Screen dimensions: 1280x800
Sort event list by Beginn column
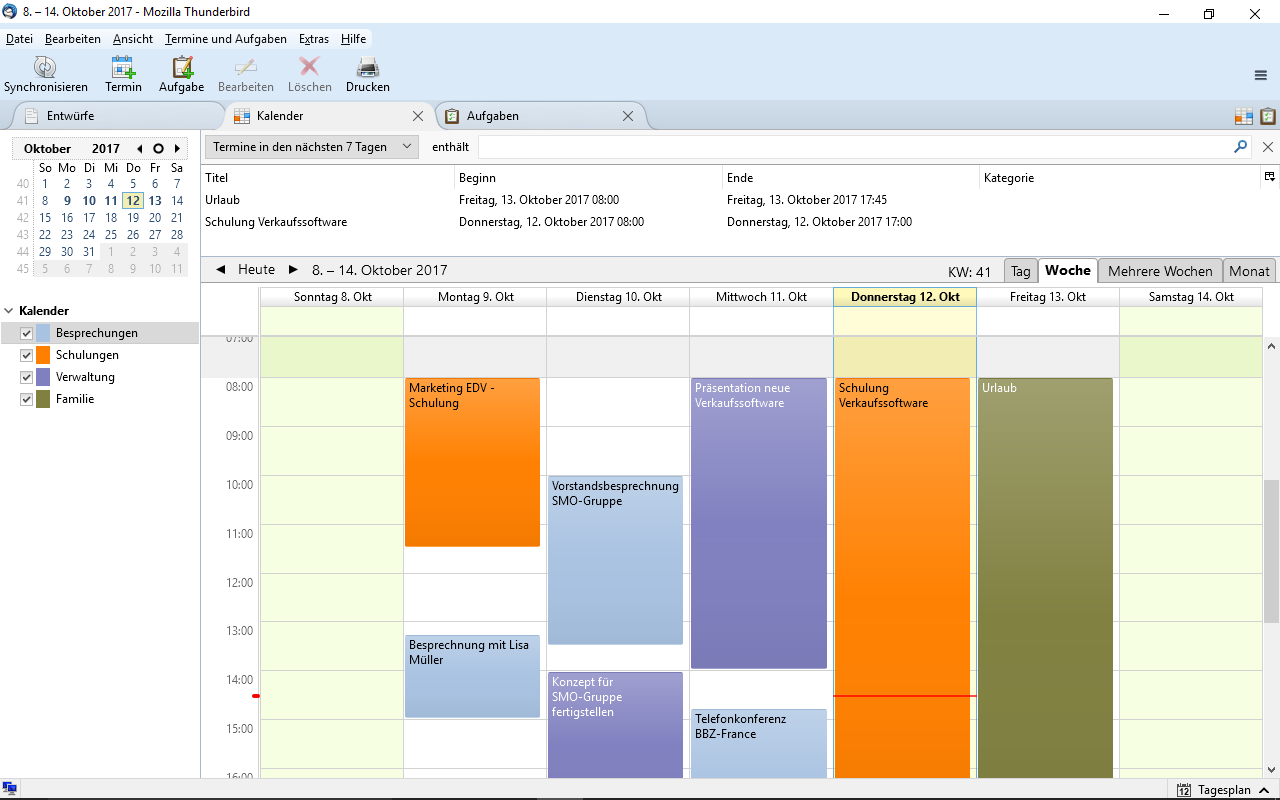click(588, 177)
